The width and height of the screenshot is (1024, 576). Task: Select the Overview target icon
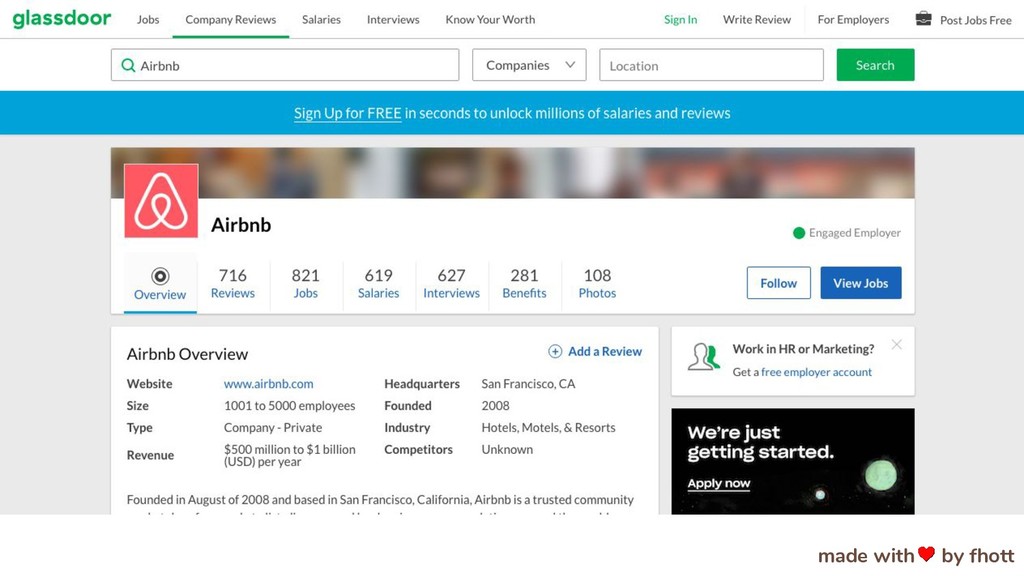(160, 276)
